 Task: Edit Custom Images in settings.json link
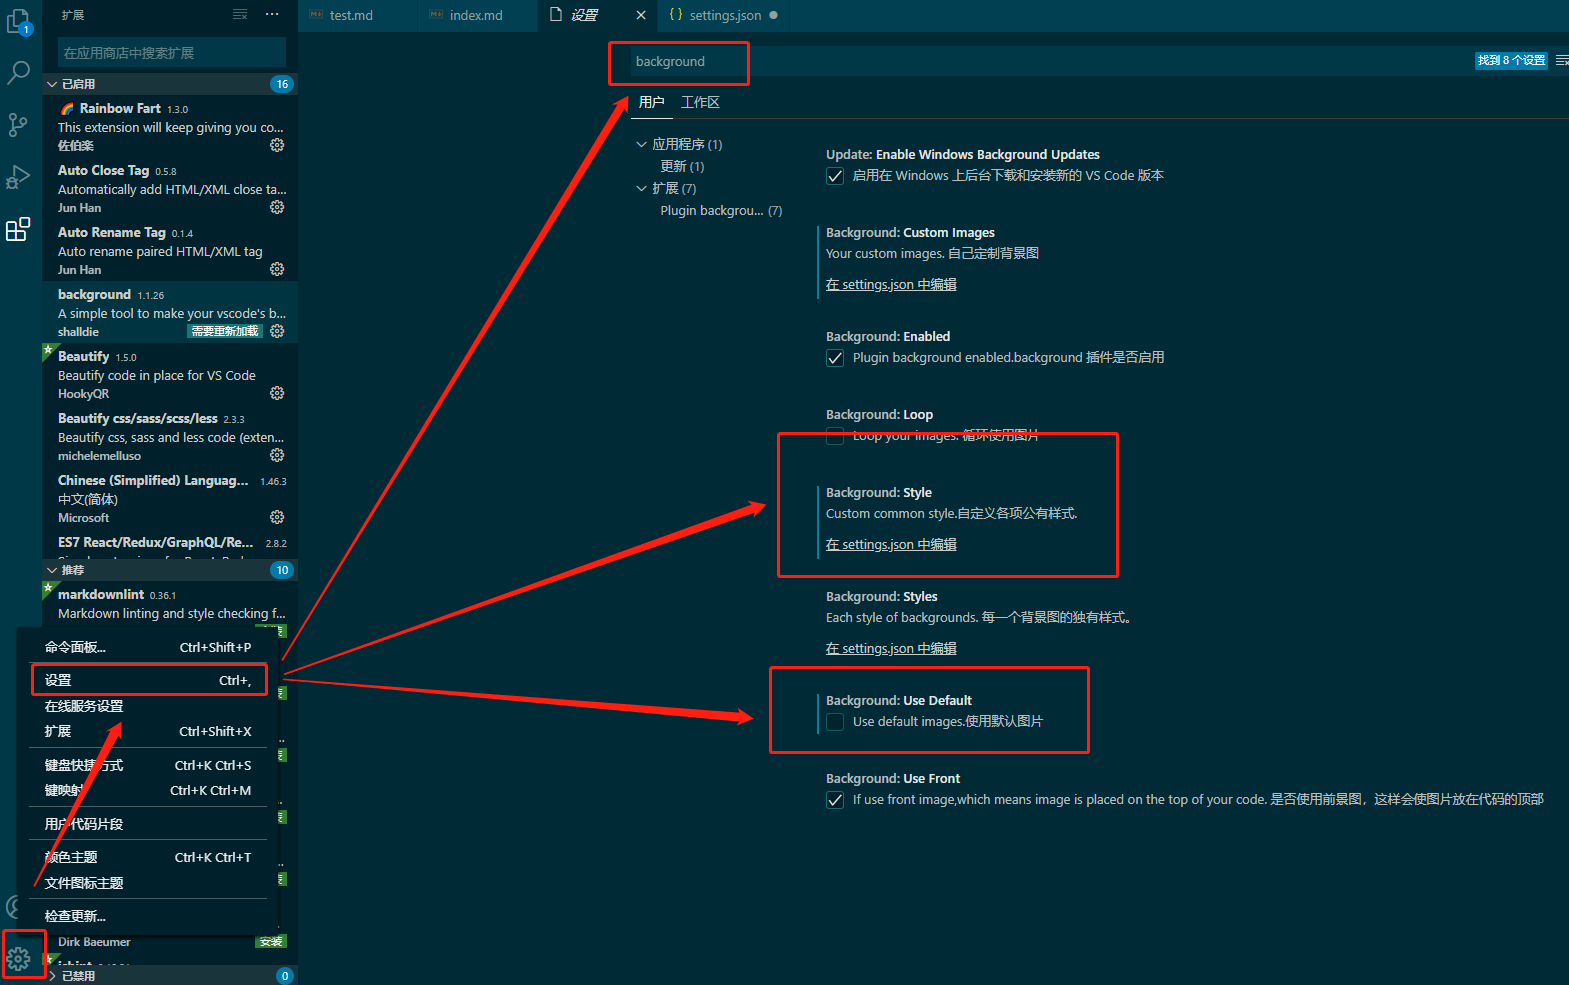click(x=891, y=285)
